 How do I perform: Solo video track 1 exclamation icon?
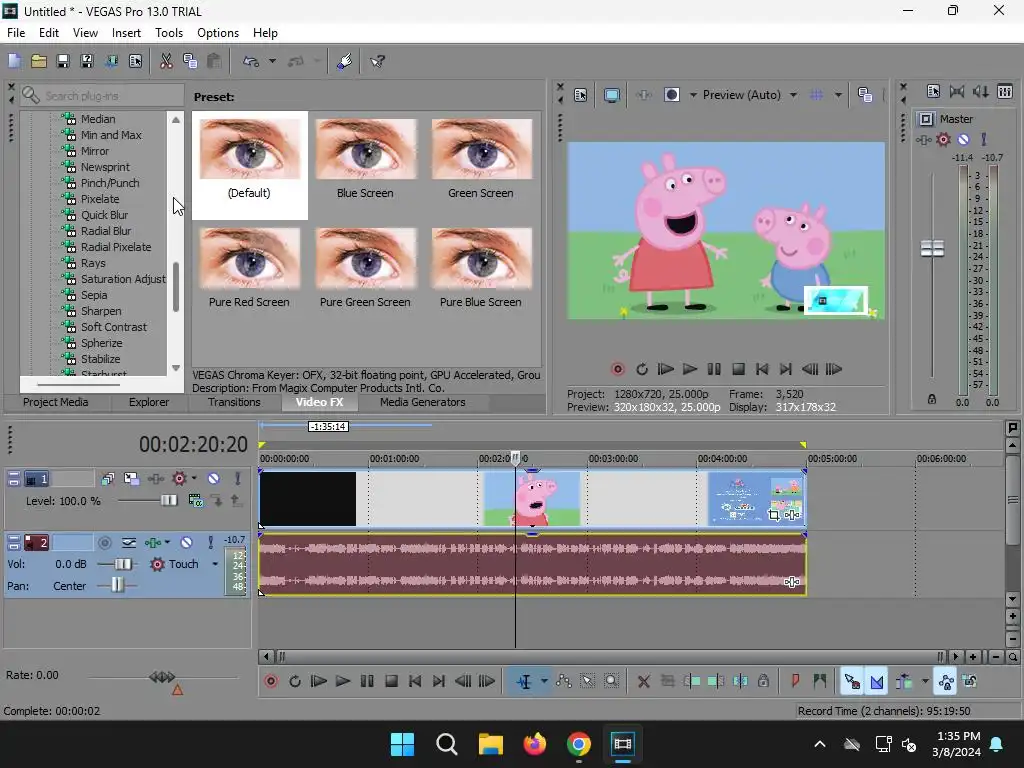pyautogui.click(x=238, y=479)
